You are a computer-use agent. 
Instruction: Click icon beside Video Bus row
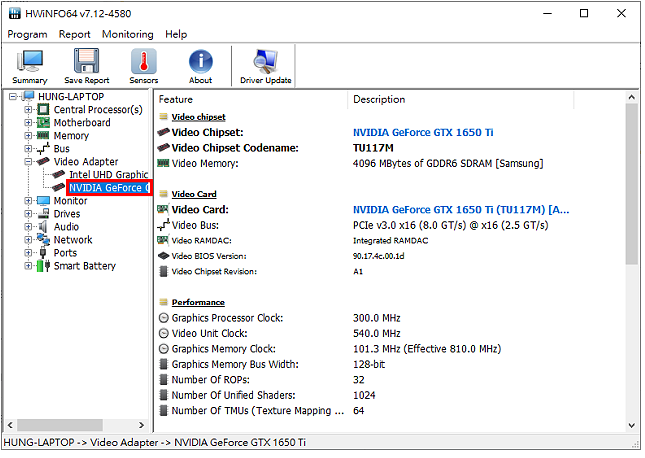[x=164, y=226]
